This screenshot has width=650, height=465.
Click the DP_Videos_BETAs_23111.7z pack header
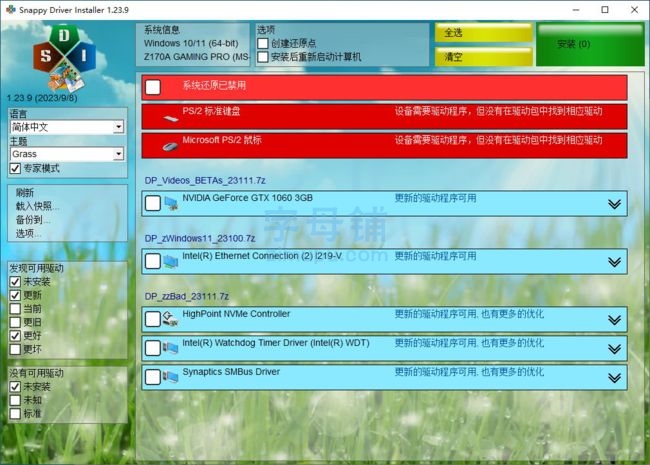coord(205,181)
